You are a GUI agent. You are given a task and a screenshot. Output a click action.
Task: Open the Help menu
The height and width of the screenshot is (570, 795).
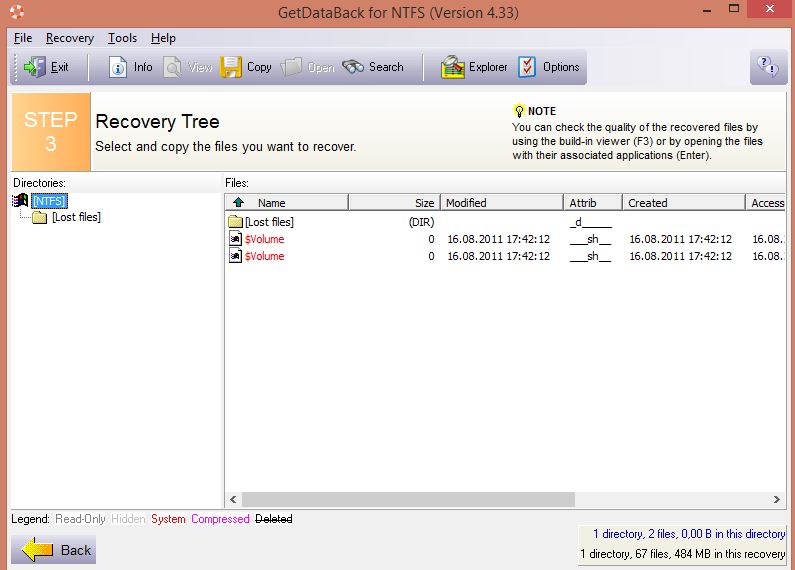[x=163, y=38]
